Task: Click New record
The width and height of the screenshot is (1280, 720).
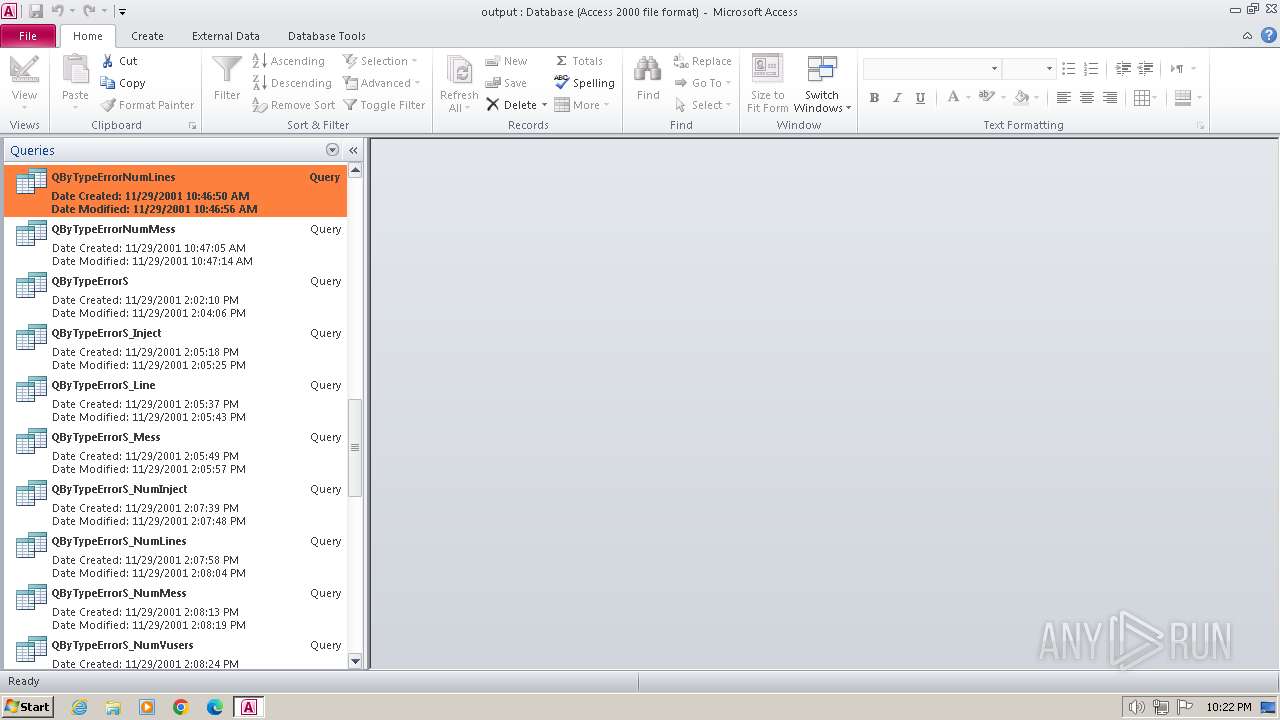Action: coord(506,61)
